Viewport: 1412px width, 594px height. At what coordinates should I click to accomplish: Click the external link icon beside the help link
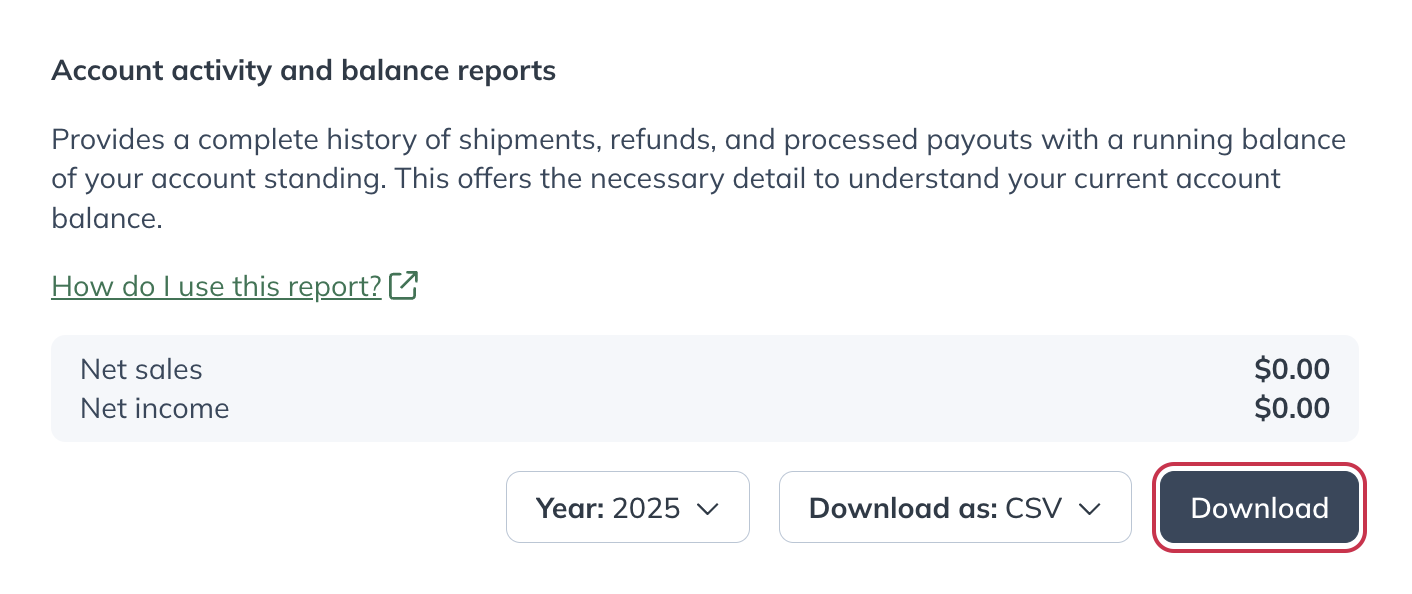[403, 285]
